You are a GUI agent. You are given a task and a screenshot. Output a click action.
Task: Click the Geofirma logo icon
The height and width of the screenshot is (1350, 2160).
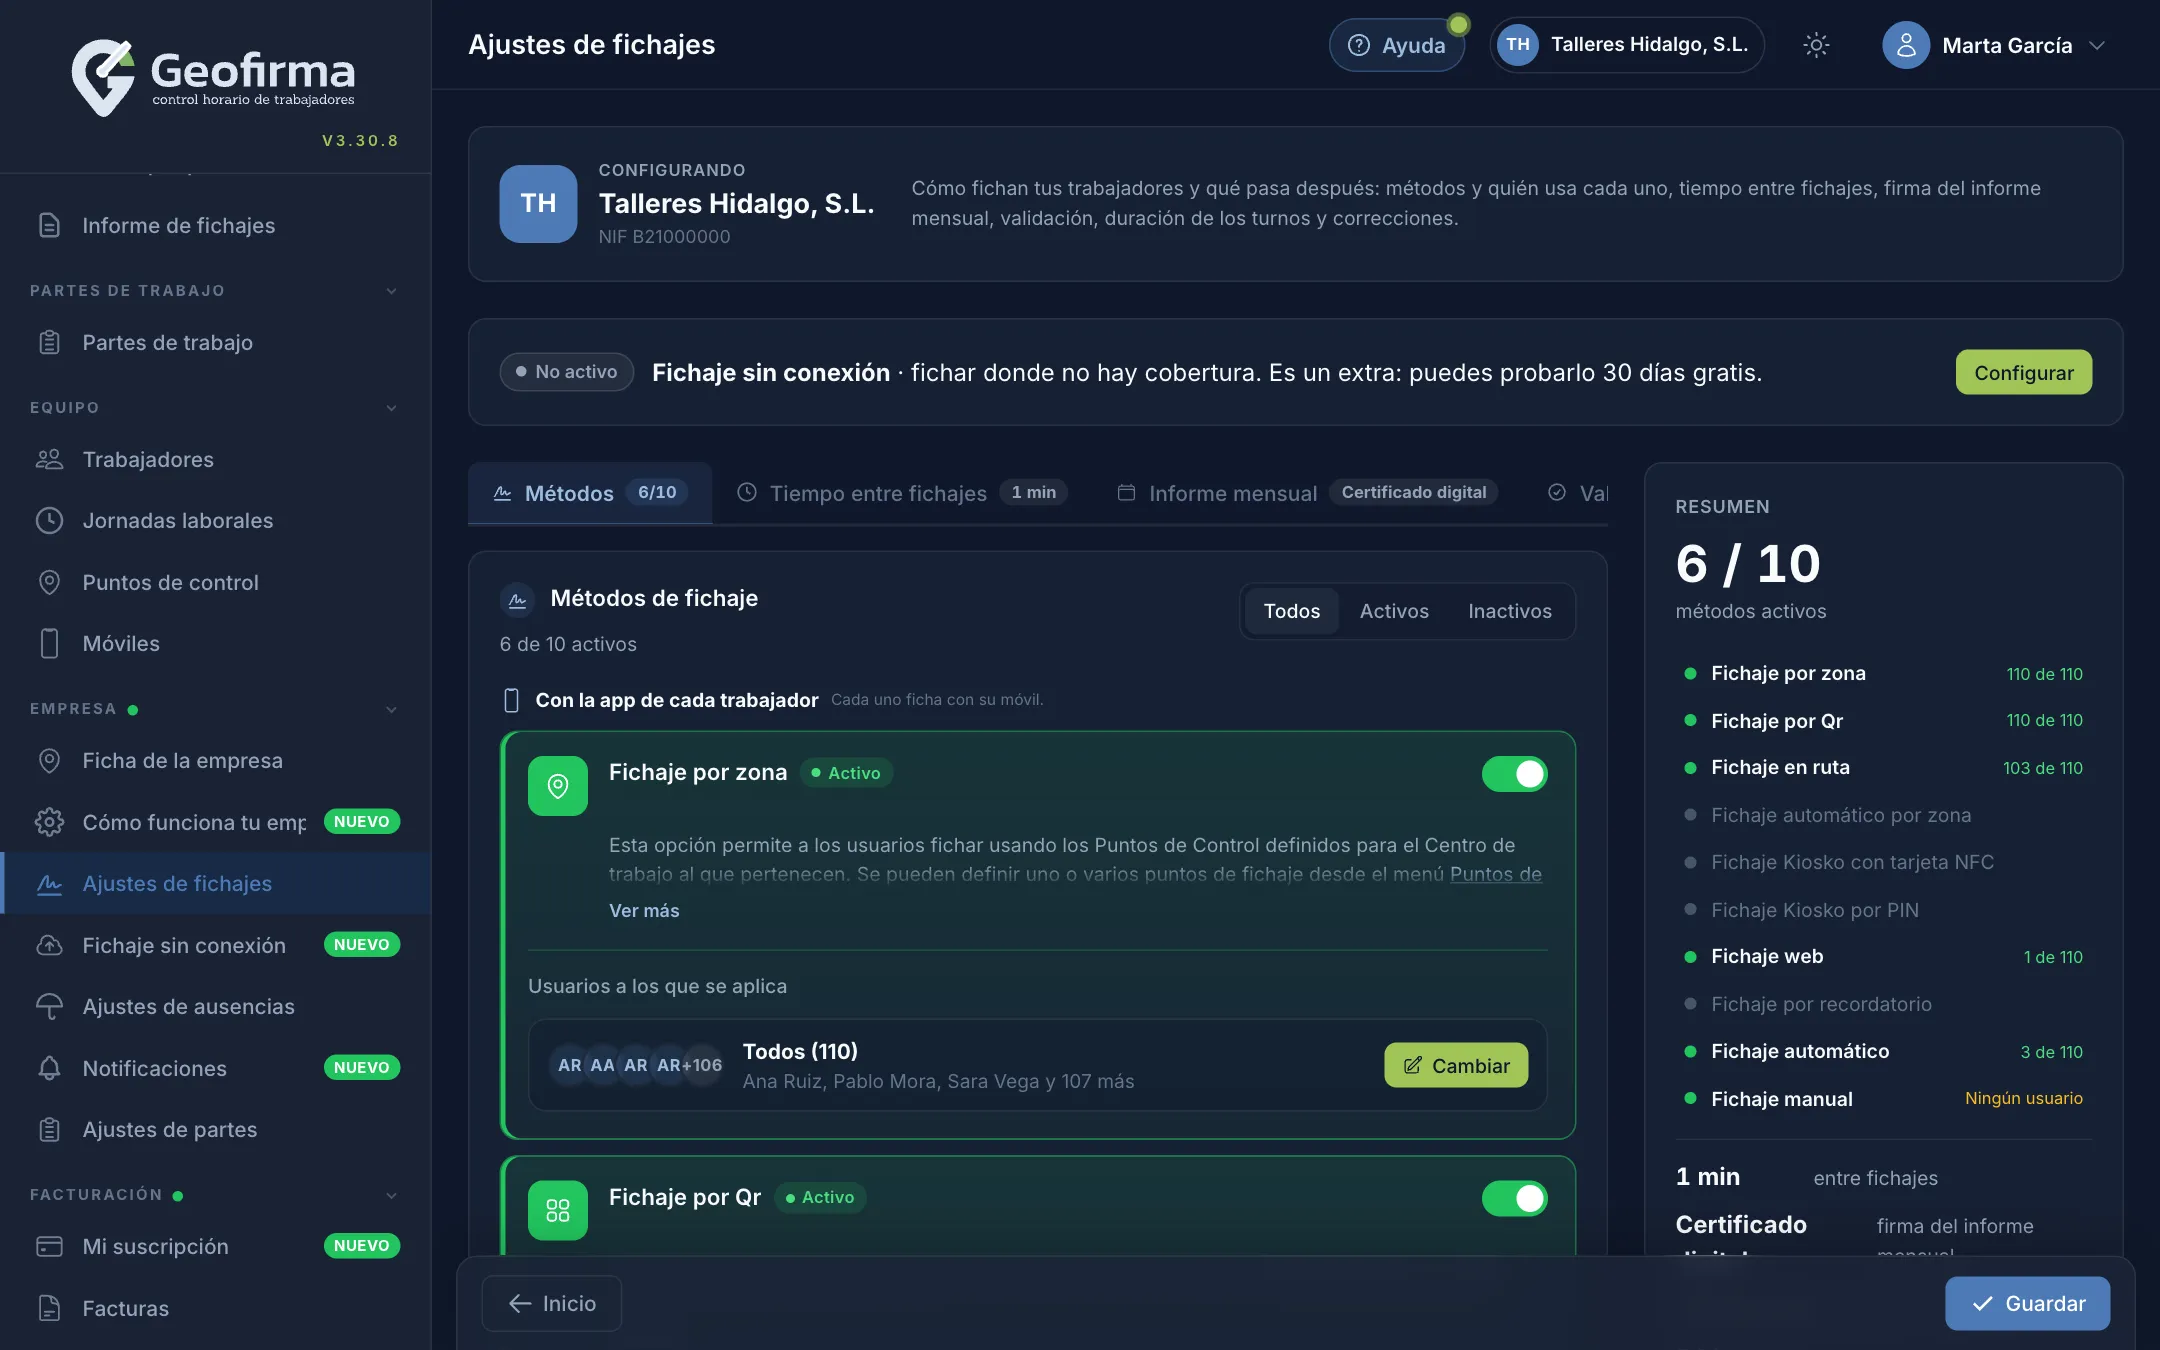tap(103, 77)
